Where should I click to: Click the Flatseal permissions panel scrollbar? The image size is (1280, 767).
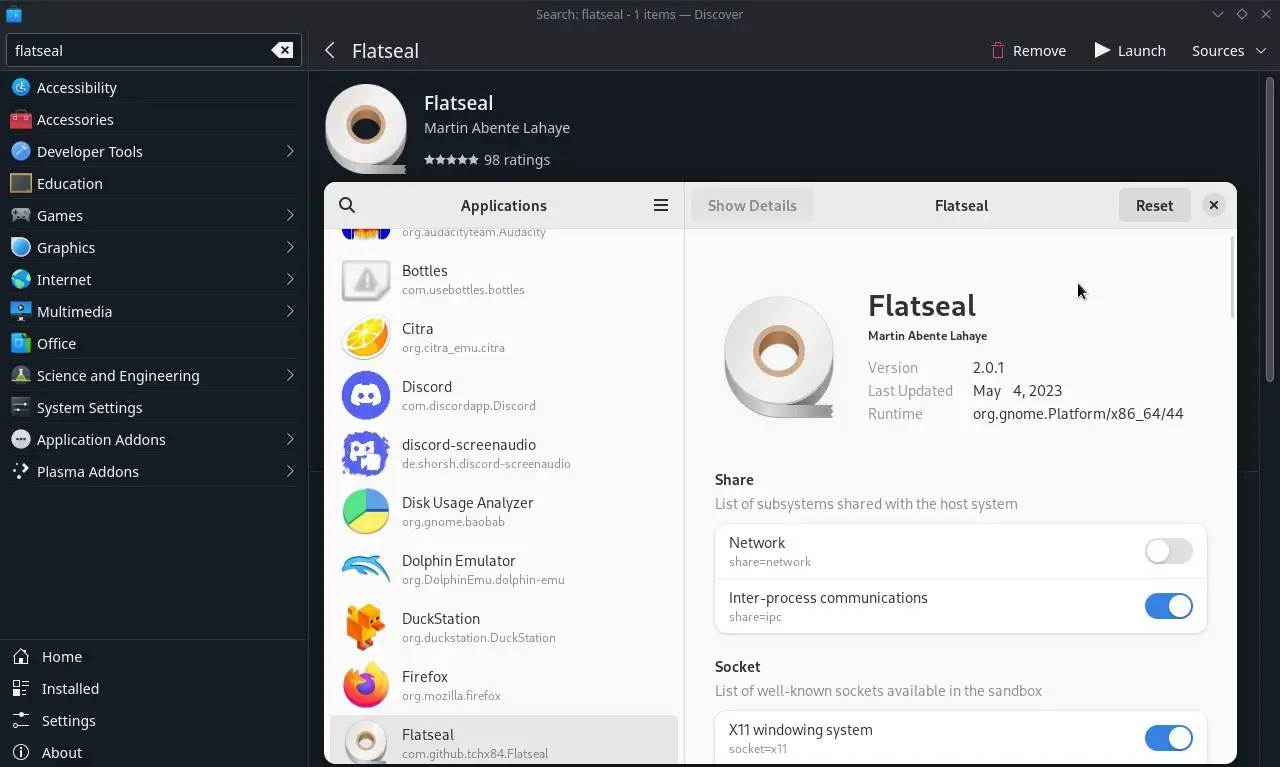click(1232, 278)
